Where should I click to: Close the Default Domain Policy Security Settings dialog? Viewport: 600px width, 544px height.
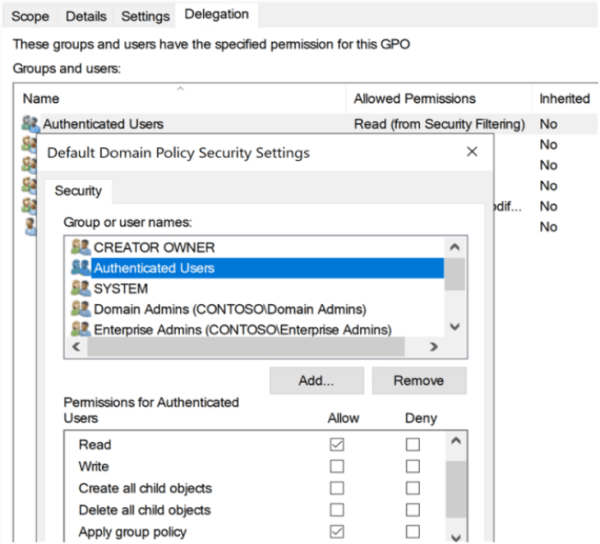[x=472, y=153]
